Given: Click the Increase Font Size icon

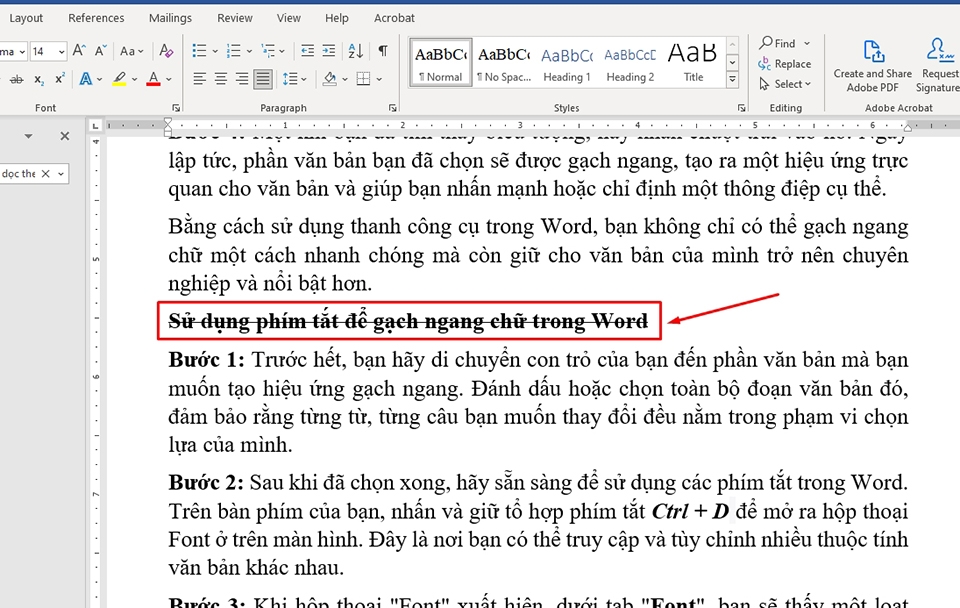Looking at the screenshot, I should point(79,51).
